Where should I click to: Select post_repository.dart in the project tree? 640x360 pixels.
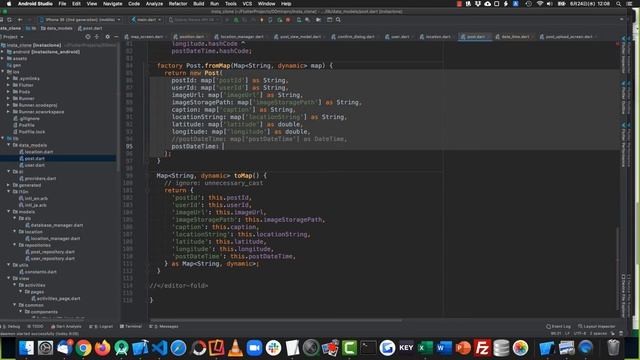click(52, 252)
